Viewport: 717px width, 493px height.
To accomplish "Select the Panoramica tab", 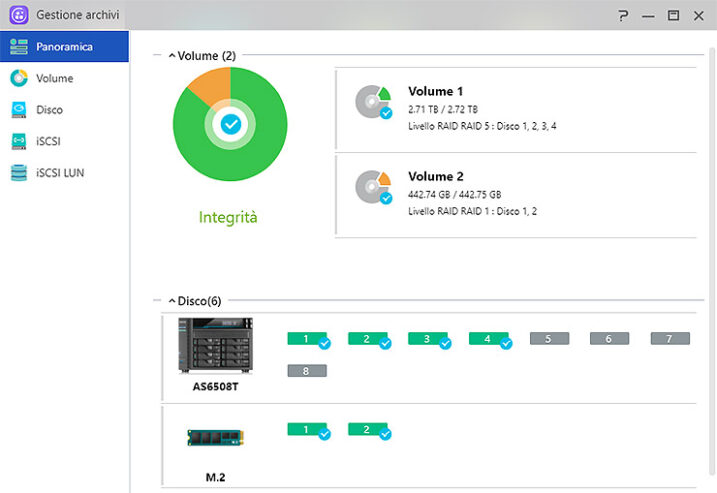I will pyautogui.click(x=64, y=46).
